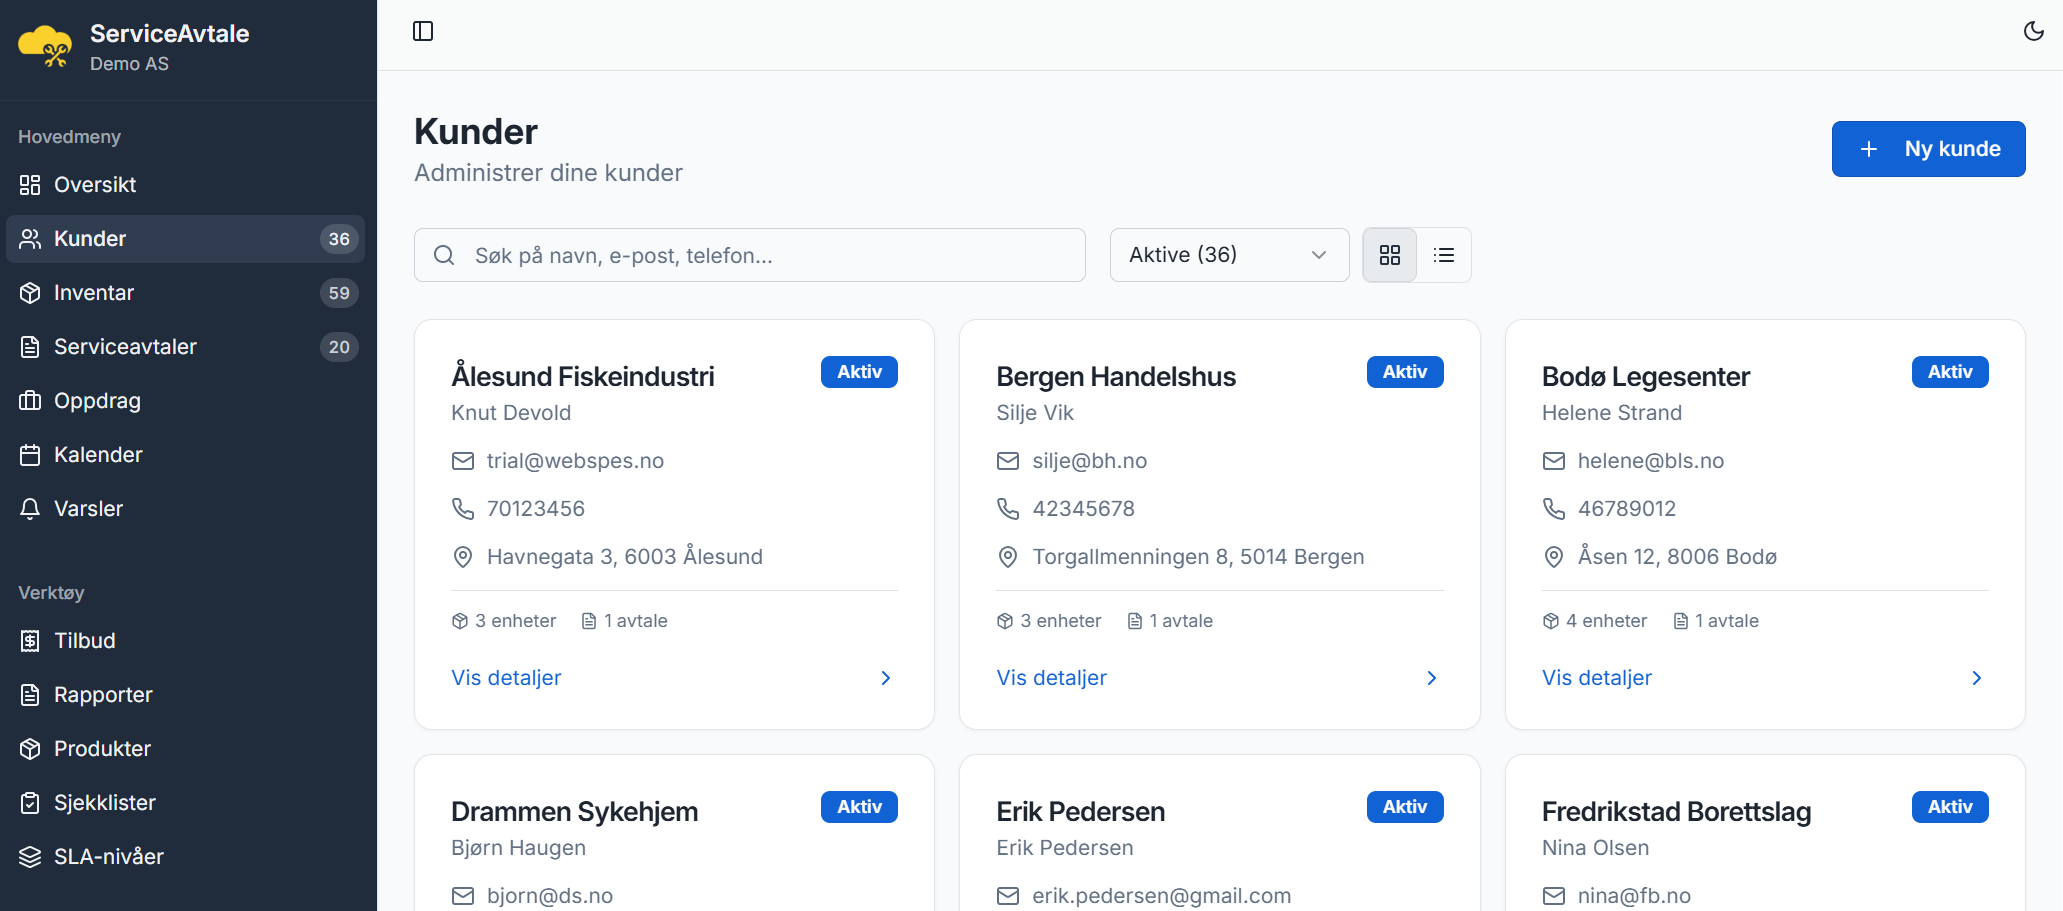Image resolution: width=2063 pixels, height=911 pixels.
Task: Click the ServiceAvtale cloud logo
Action: click(45, 47)
